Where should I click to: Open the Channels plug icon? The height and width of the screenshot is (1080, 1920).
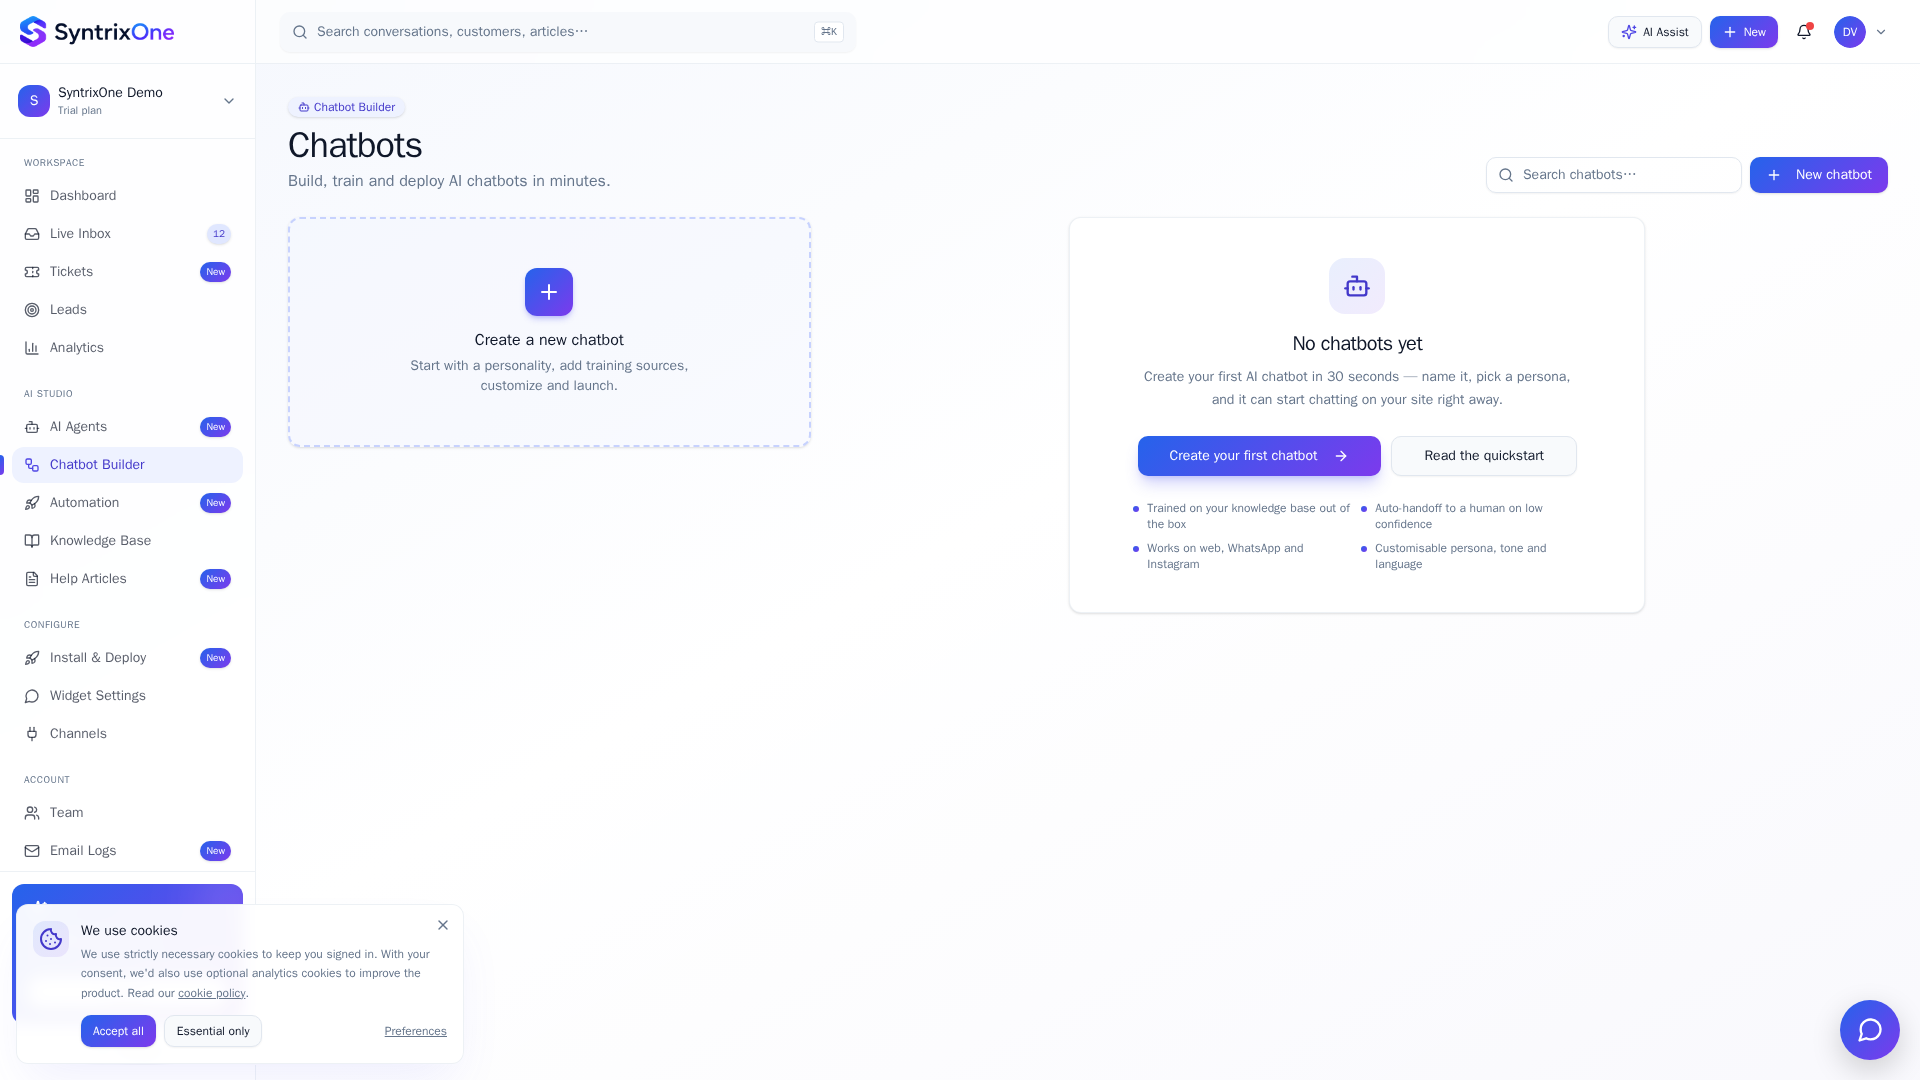tap(32, 734)
